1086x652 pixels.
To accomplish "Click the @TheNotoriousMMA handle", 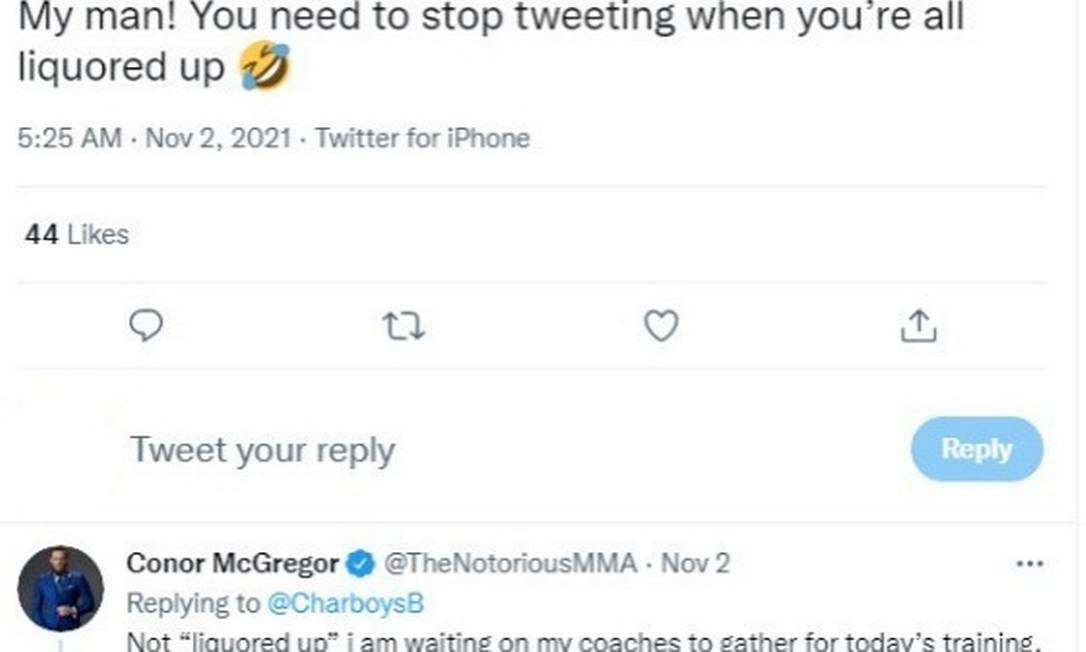I will coord(510,564).
